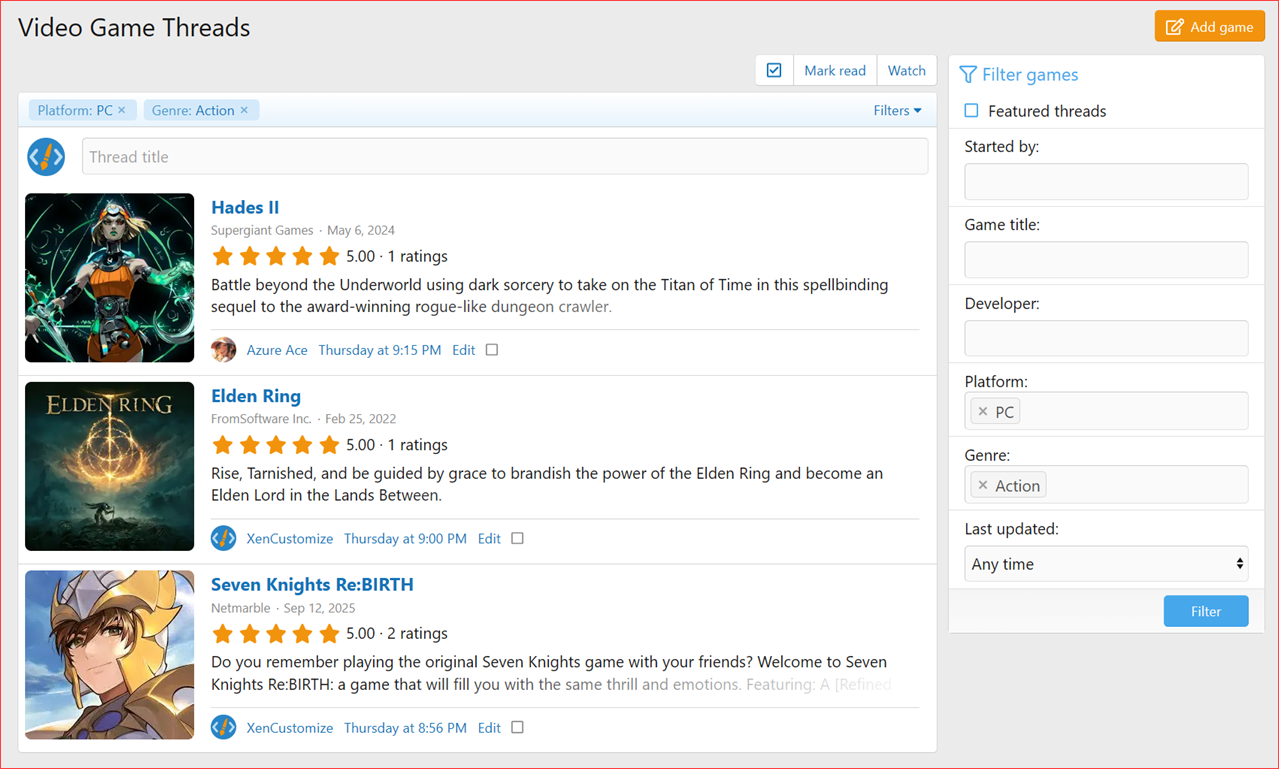The width and height of the screenshot is (1279, 769).
Task: Edit the Seven Knights Re:BIRTH thread
Action: tap(489, 728)
